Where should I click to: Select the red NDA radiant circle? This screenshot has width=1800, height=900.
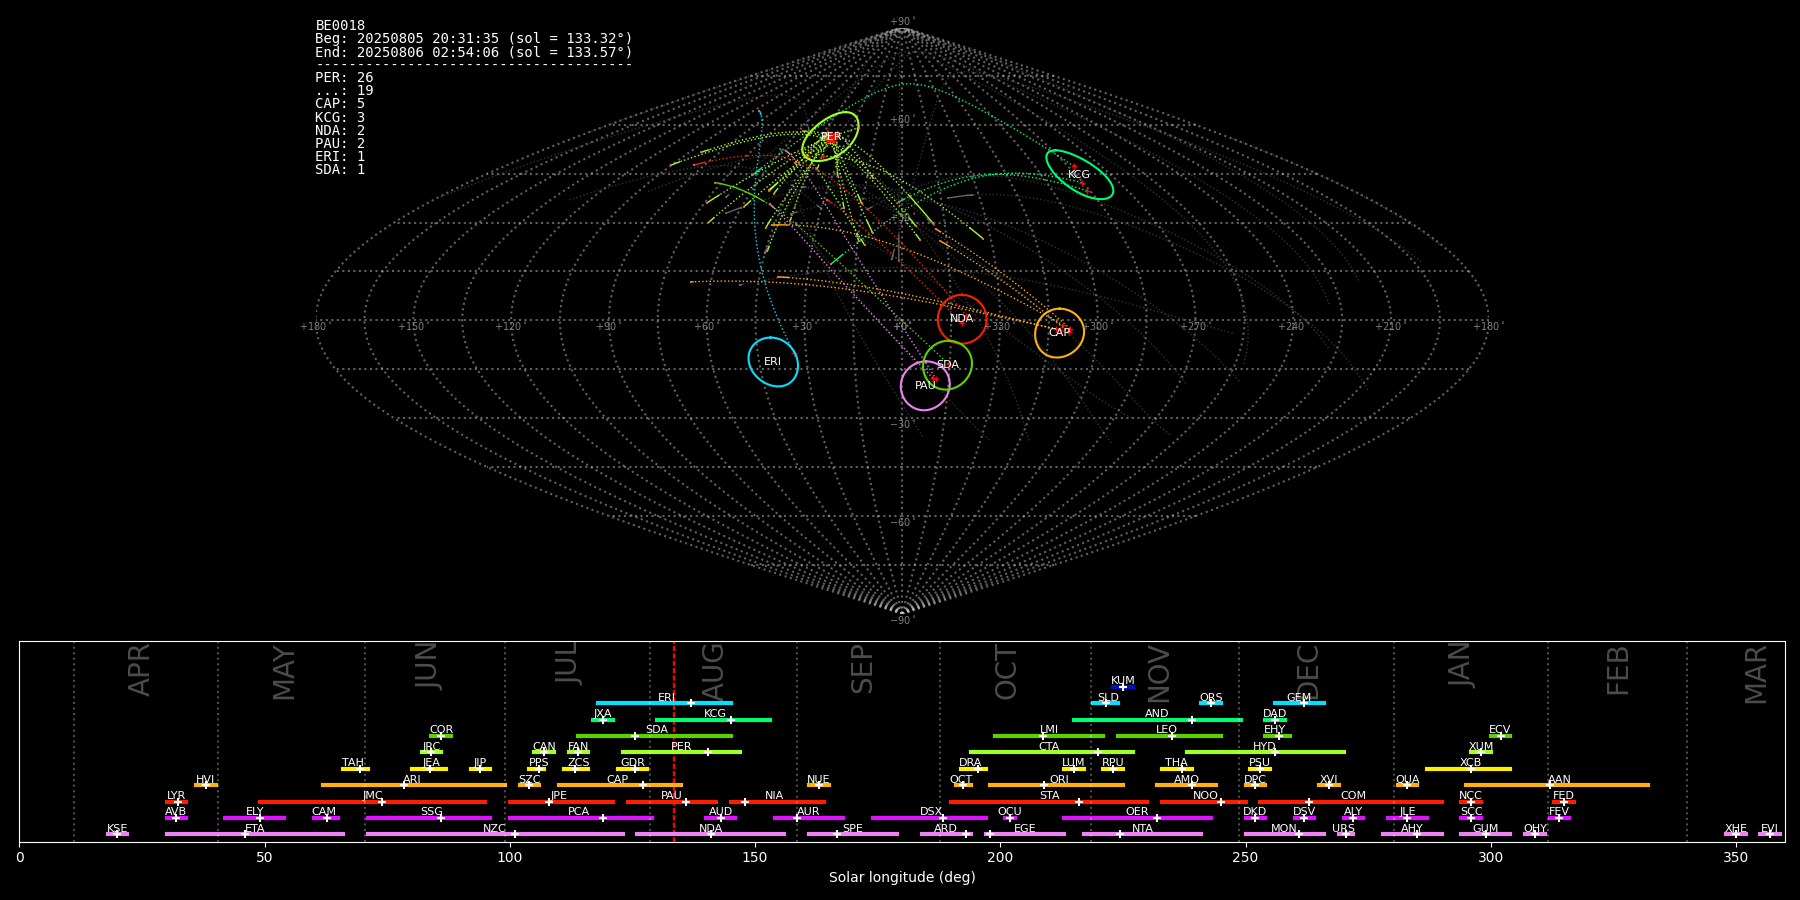[962, 319]
